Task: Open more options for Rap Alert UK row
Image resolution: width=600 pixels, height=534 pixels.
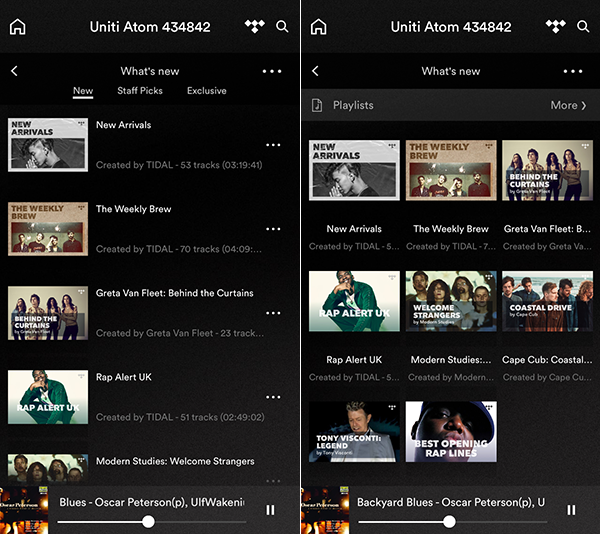Action: [x=273, y=397]
